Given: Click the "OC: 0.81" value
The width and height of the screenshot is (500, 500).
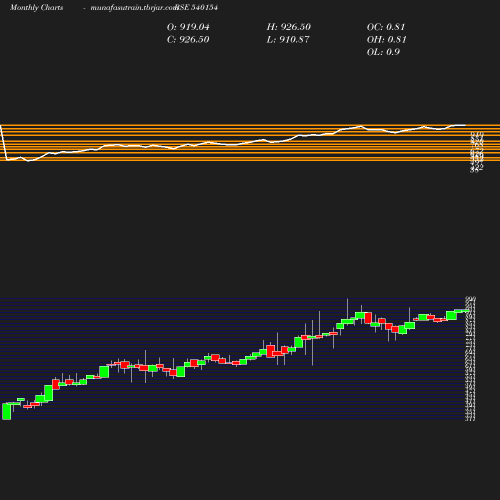Looking at the screenshot, I should pos(386,27).
